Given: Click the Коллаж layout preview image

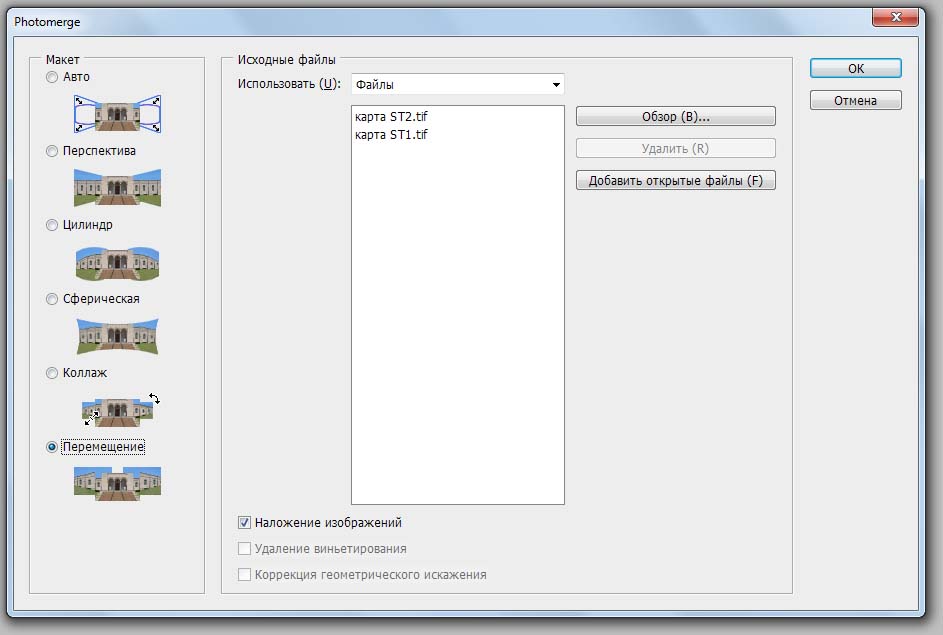Looking at the screenshot, I should point(120,410).
